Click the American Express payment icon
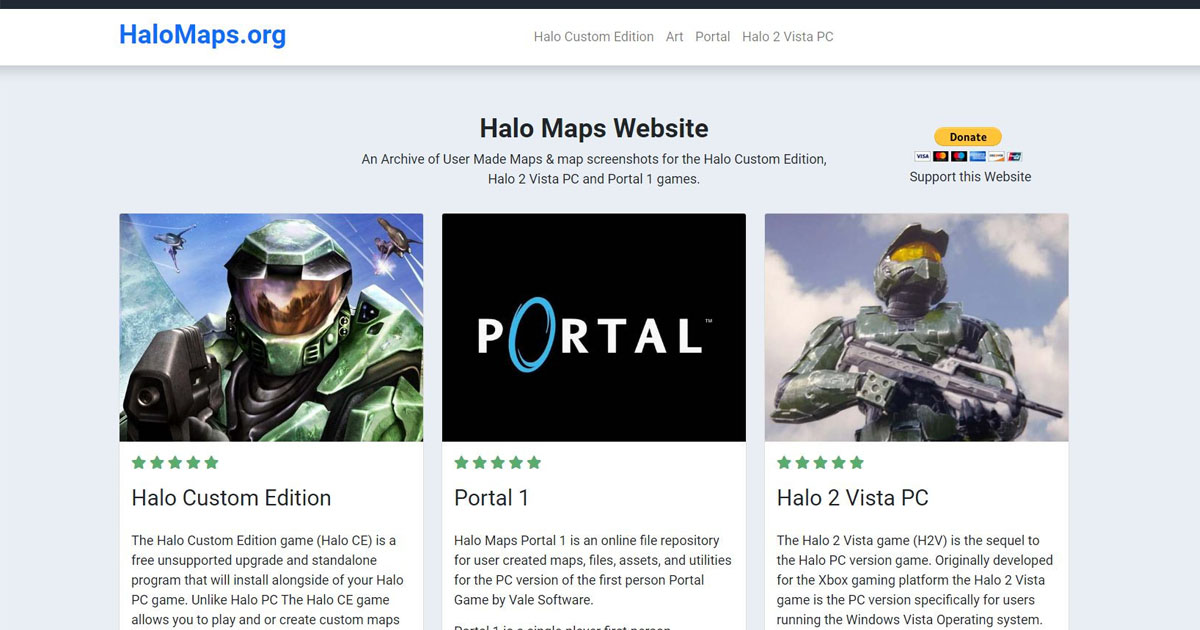The width and height of the screenshot is (1200, 630). (977, 156)
